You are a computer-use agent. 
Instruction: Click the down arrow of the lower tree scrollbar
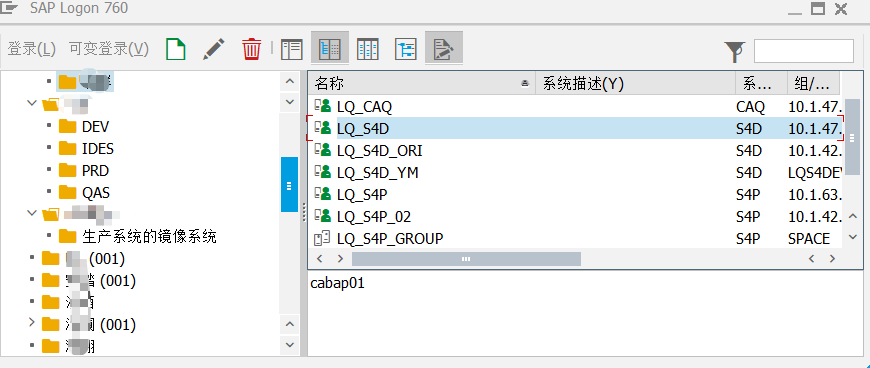click(x=289, y=345)
